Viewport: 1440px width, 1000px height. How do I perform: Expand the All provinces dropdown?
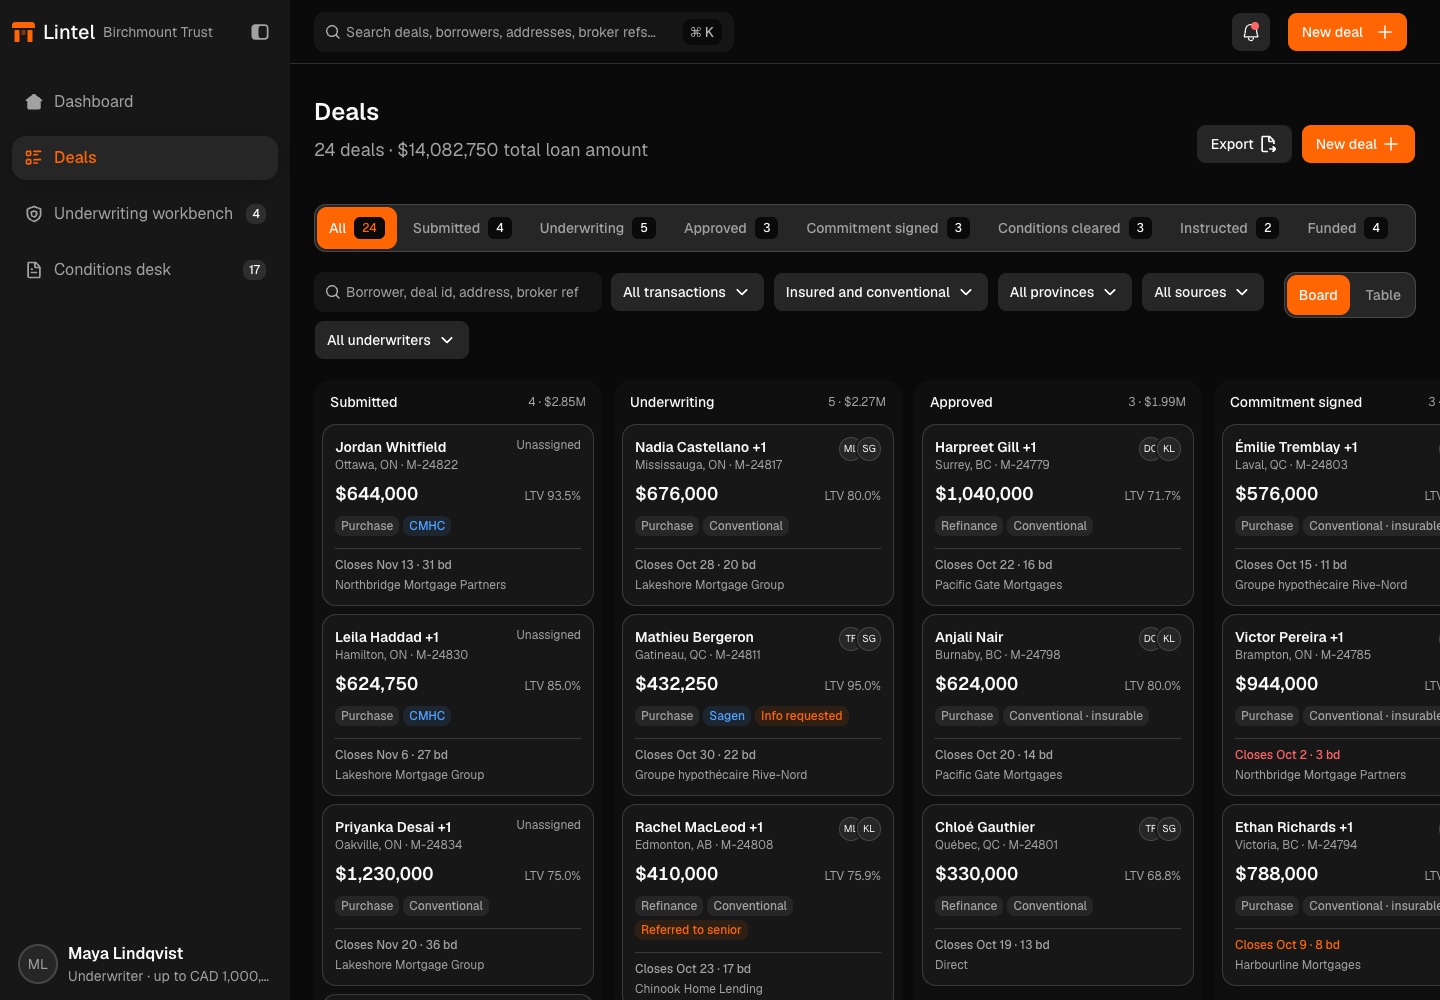click(x=1064, y=292)
